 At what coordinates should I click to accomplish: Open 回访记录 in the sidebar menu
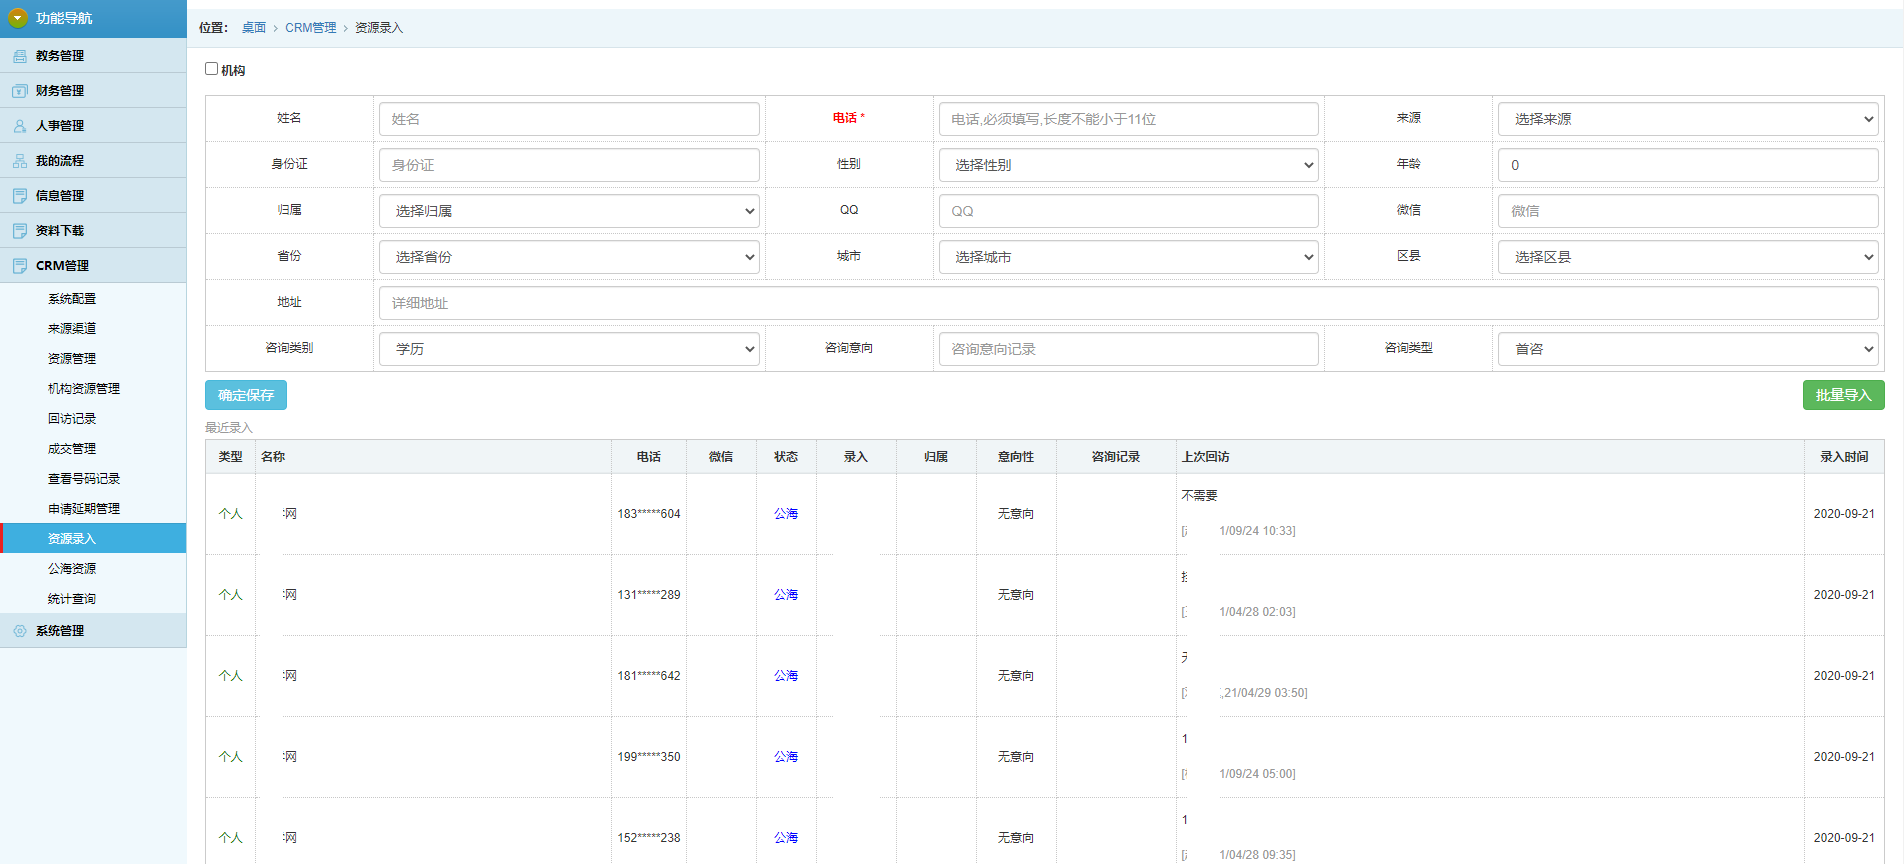click(72, 419)
